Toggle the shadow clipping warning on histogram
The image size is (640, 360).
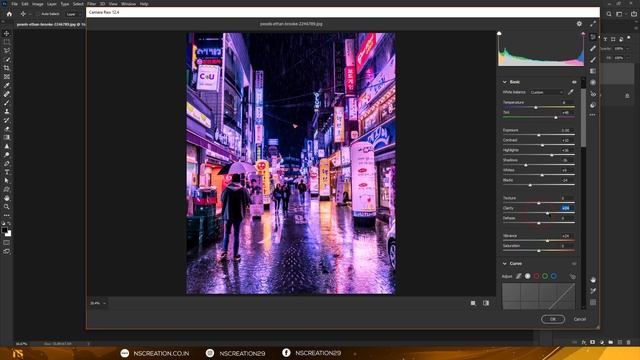click(x=499, y=33)
